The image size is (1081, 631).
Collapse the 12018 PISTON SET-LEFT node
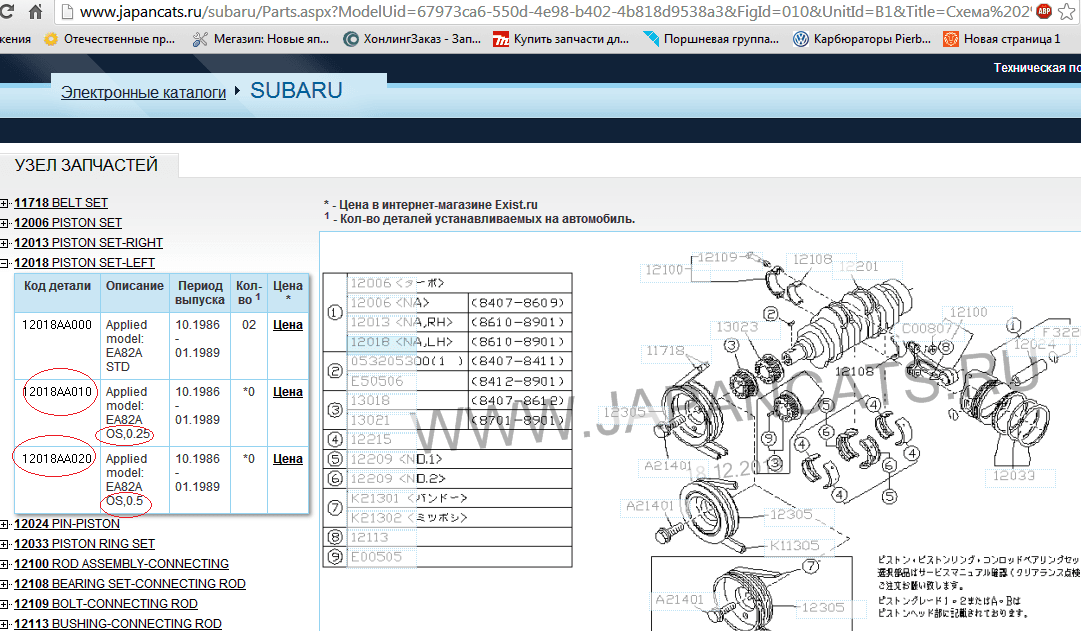(4, 263)
